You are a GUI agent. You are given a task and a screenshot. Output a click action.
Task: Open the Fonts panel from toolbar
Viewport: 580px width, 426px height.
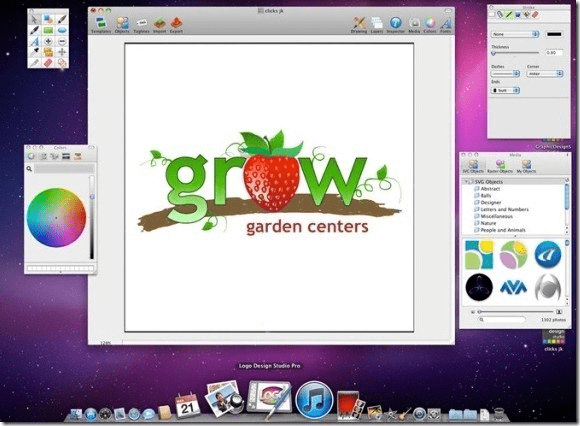point(446,25)
